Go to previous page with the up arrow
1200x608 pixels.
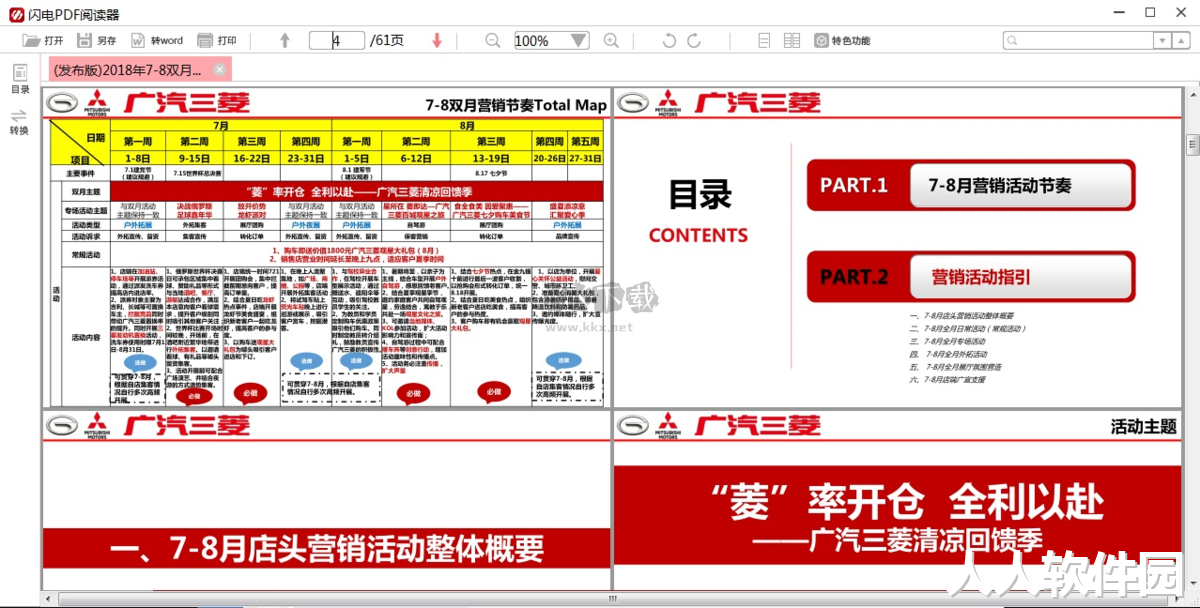pos(285,41)
